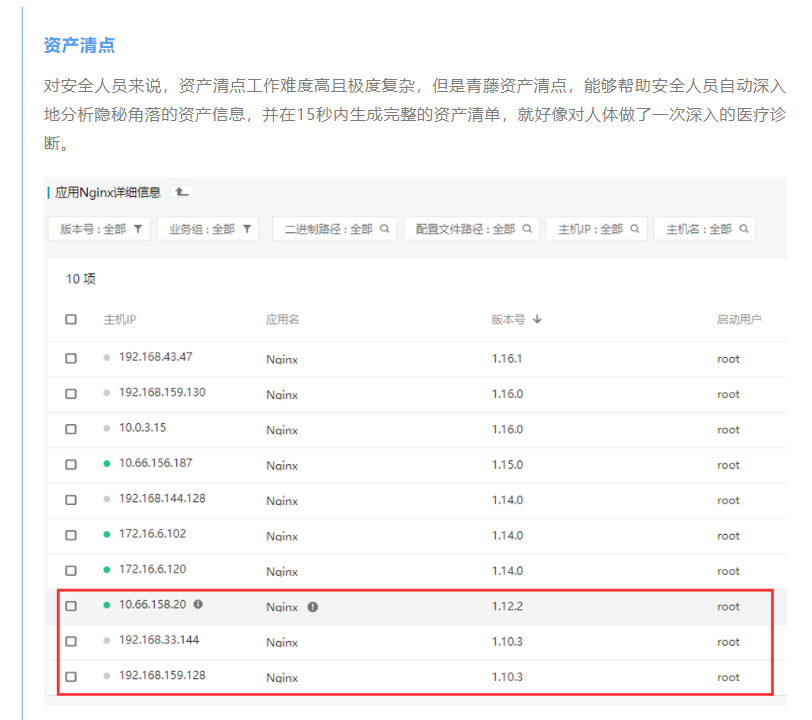Click the export icon beside 应用Nginx详细信息
Screen dimensions: 812x720
click(x=182, y=192)
